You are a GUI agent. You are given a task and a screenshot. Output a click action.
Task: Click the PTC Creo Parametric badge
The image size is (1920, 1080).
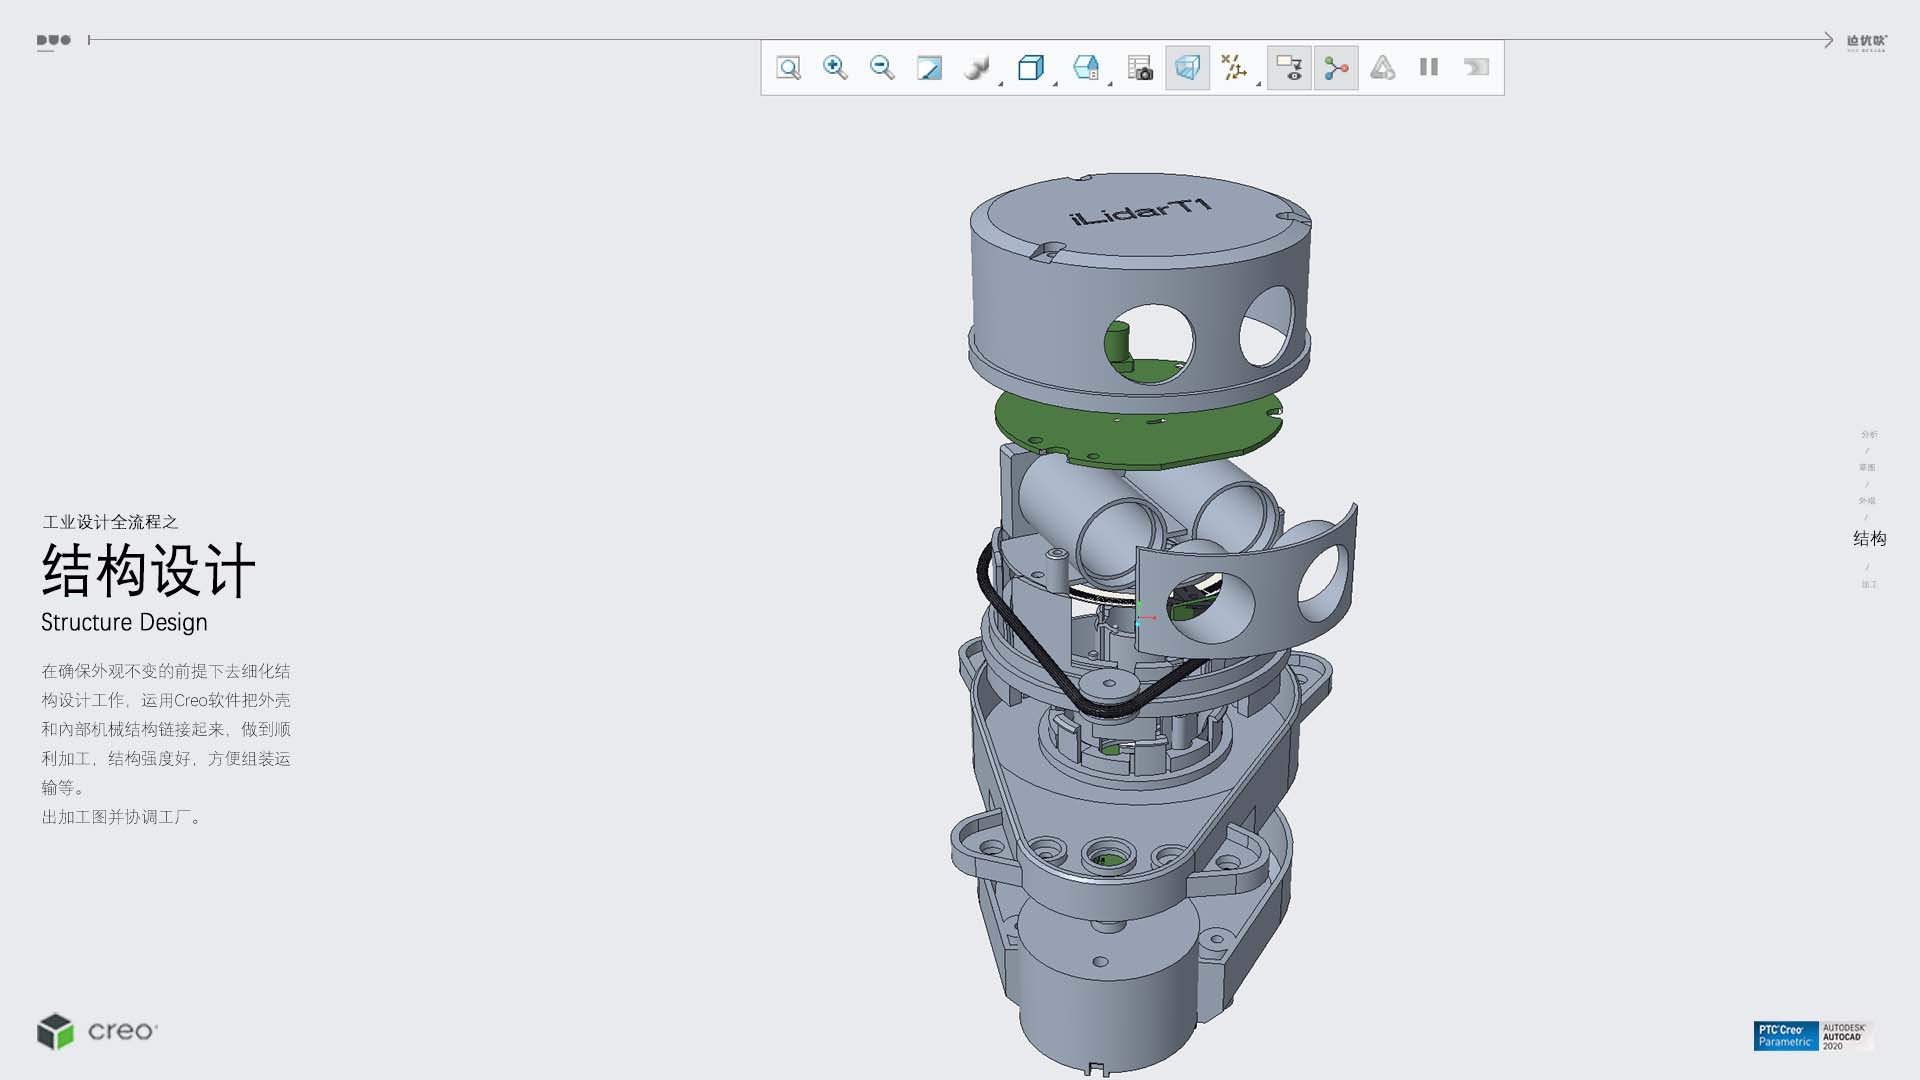point(1785,1036)
